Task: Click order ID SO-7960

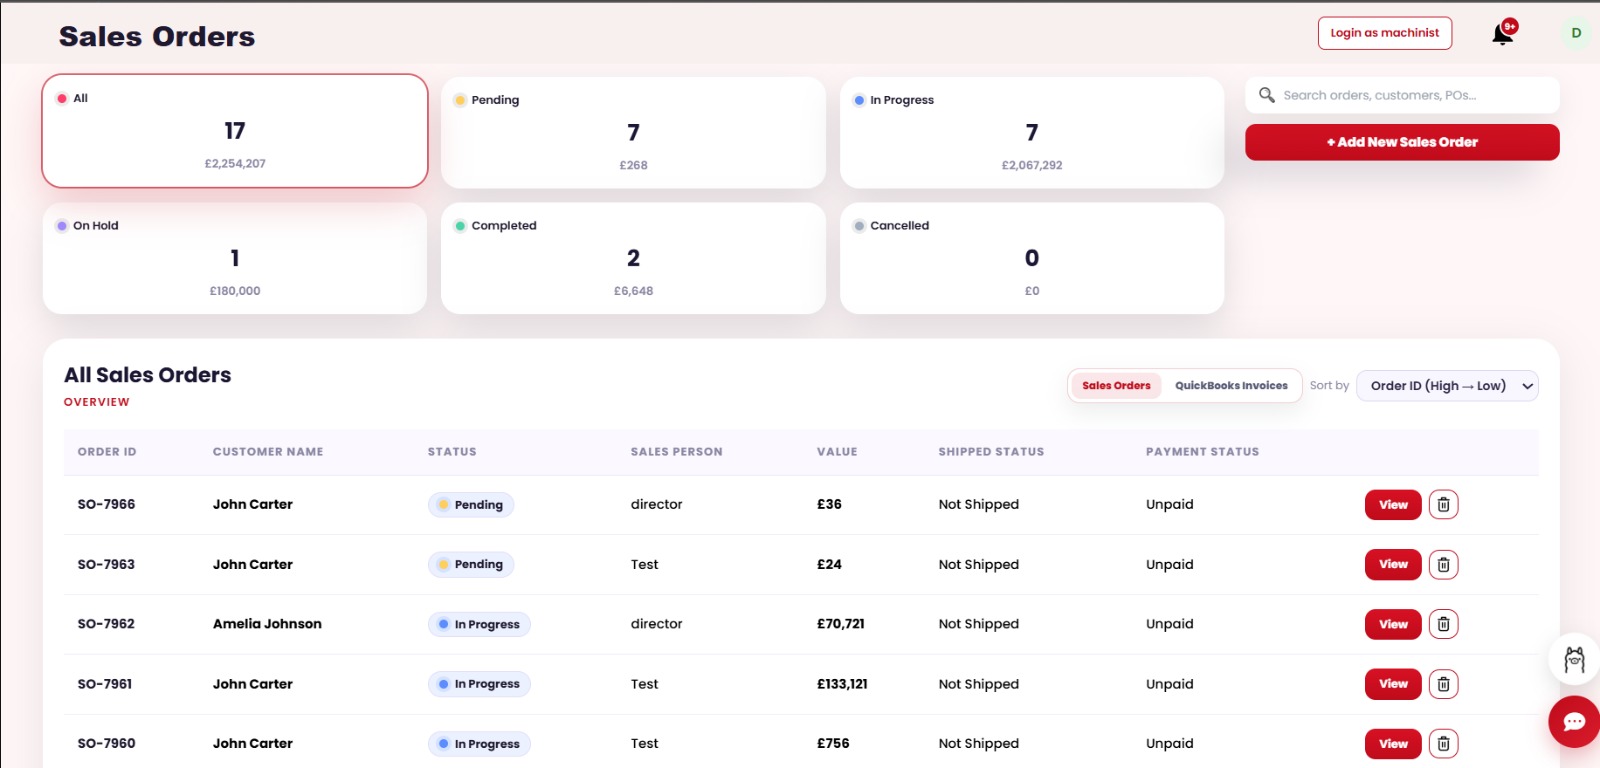Action: click(106, 743)
